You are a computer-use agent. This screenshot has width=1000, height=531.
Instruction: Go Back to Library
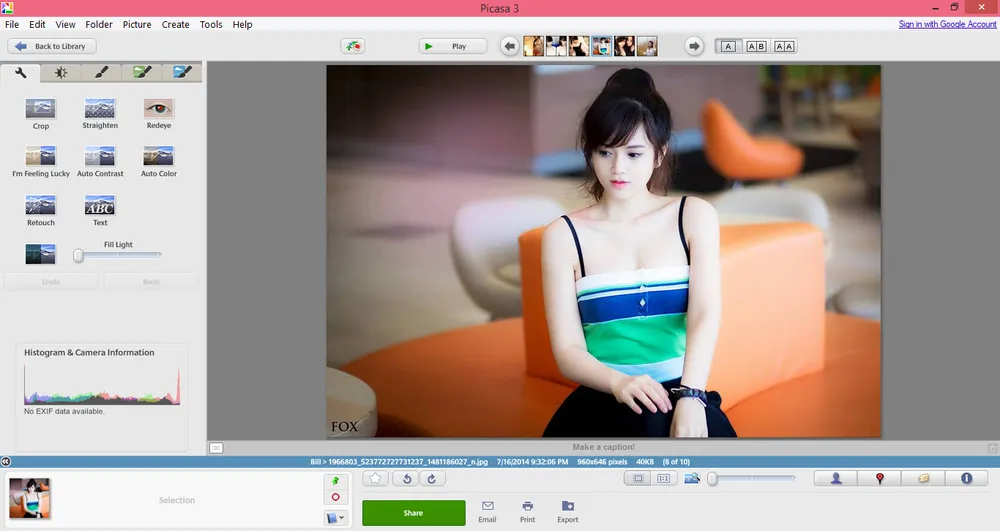52,47
